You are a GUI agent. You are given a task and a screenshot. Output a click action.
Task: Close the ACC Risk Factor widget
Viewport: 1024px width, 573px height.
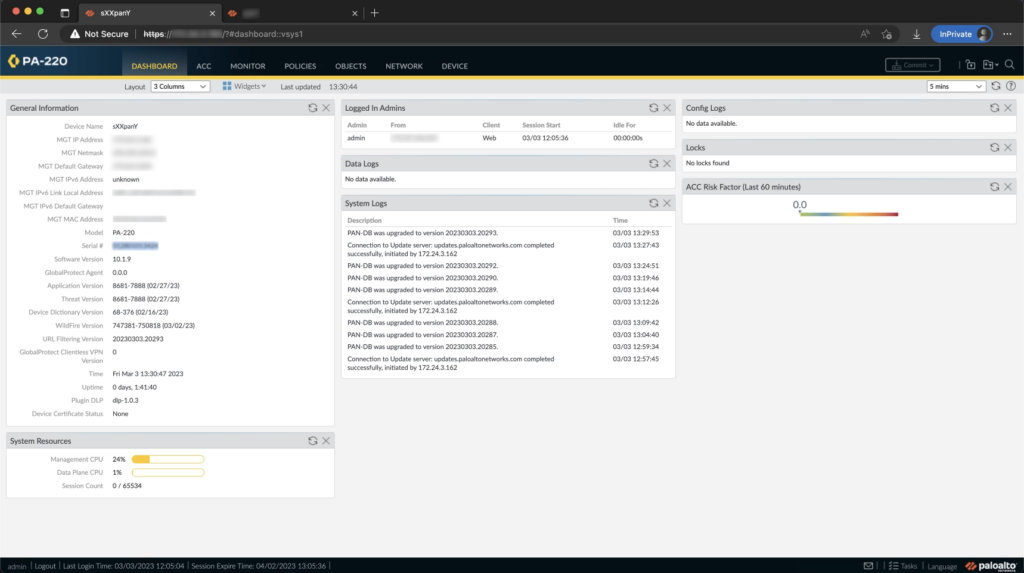(1008, 187)
